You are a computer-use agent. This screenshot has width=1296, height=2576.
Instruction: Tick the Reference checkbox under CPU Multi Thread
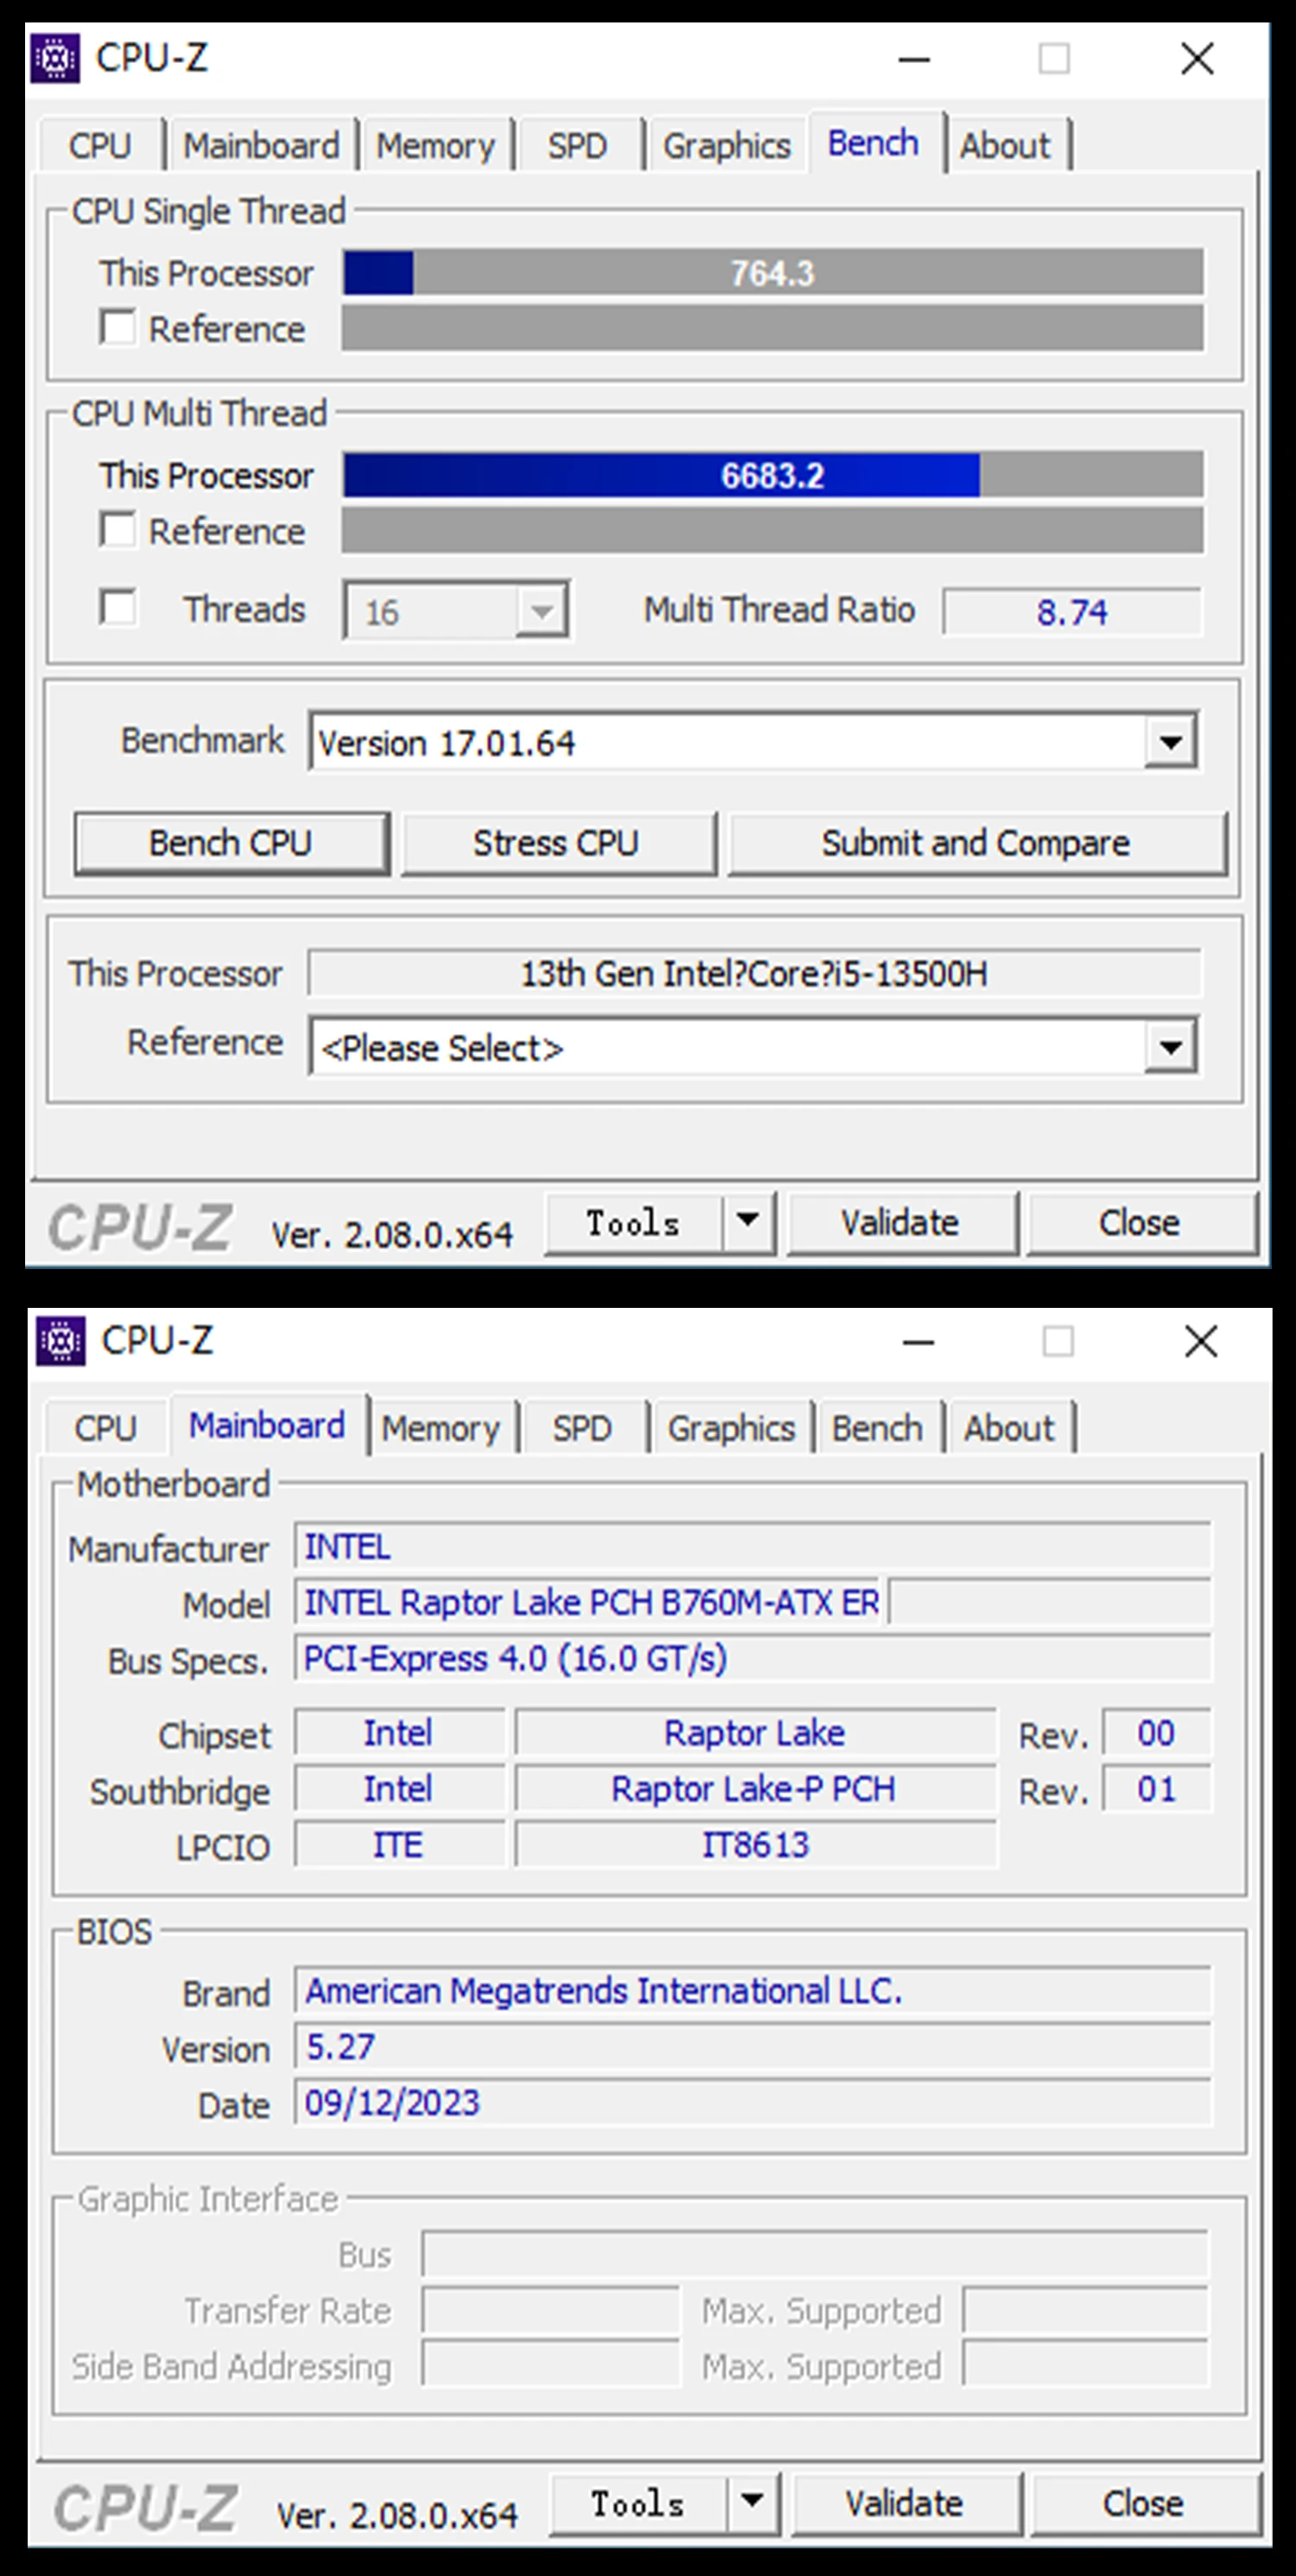(118, 530)
